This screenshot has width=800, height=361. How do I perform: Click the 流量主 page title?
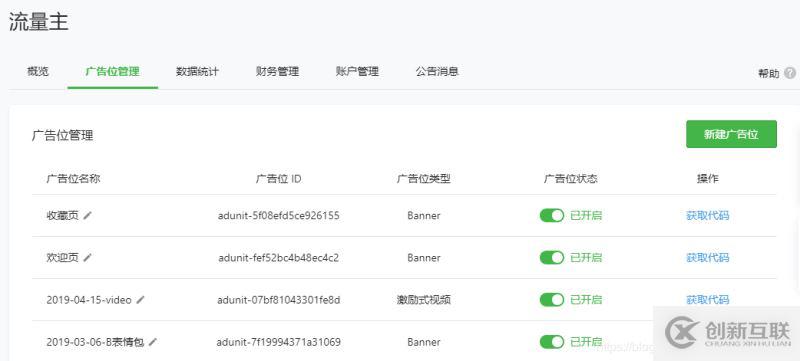39,22
